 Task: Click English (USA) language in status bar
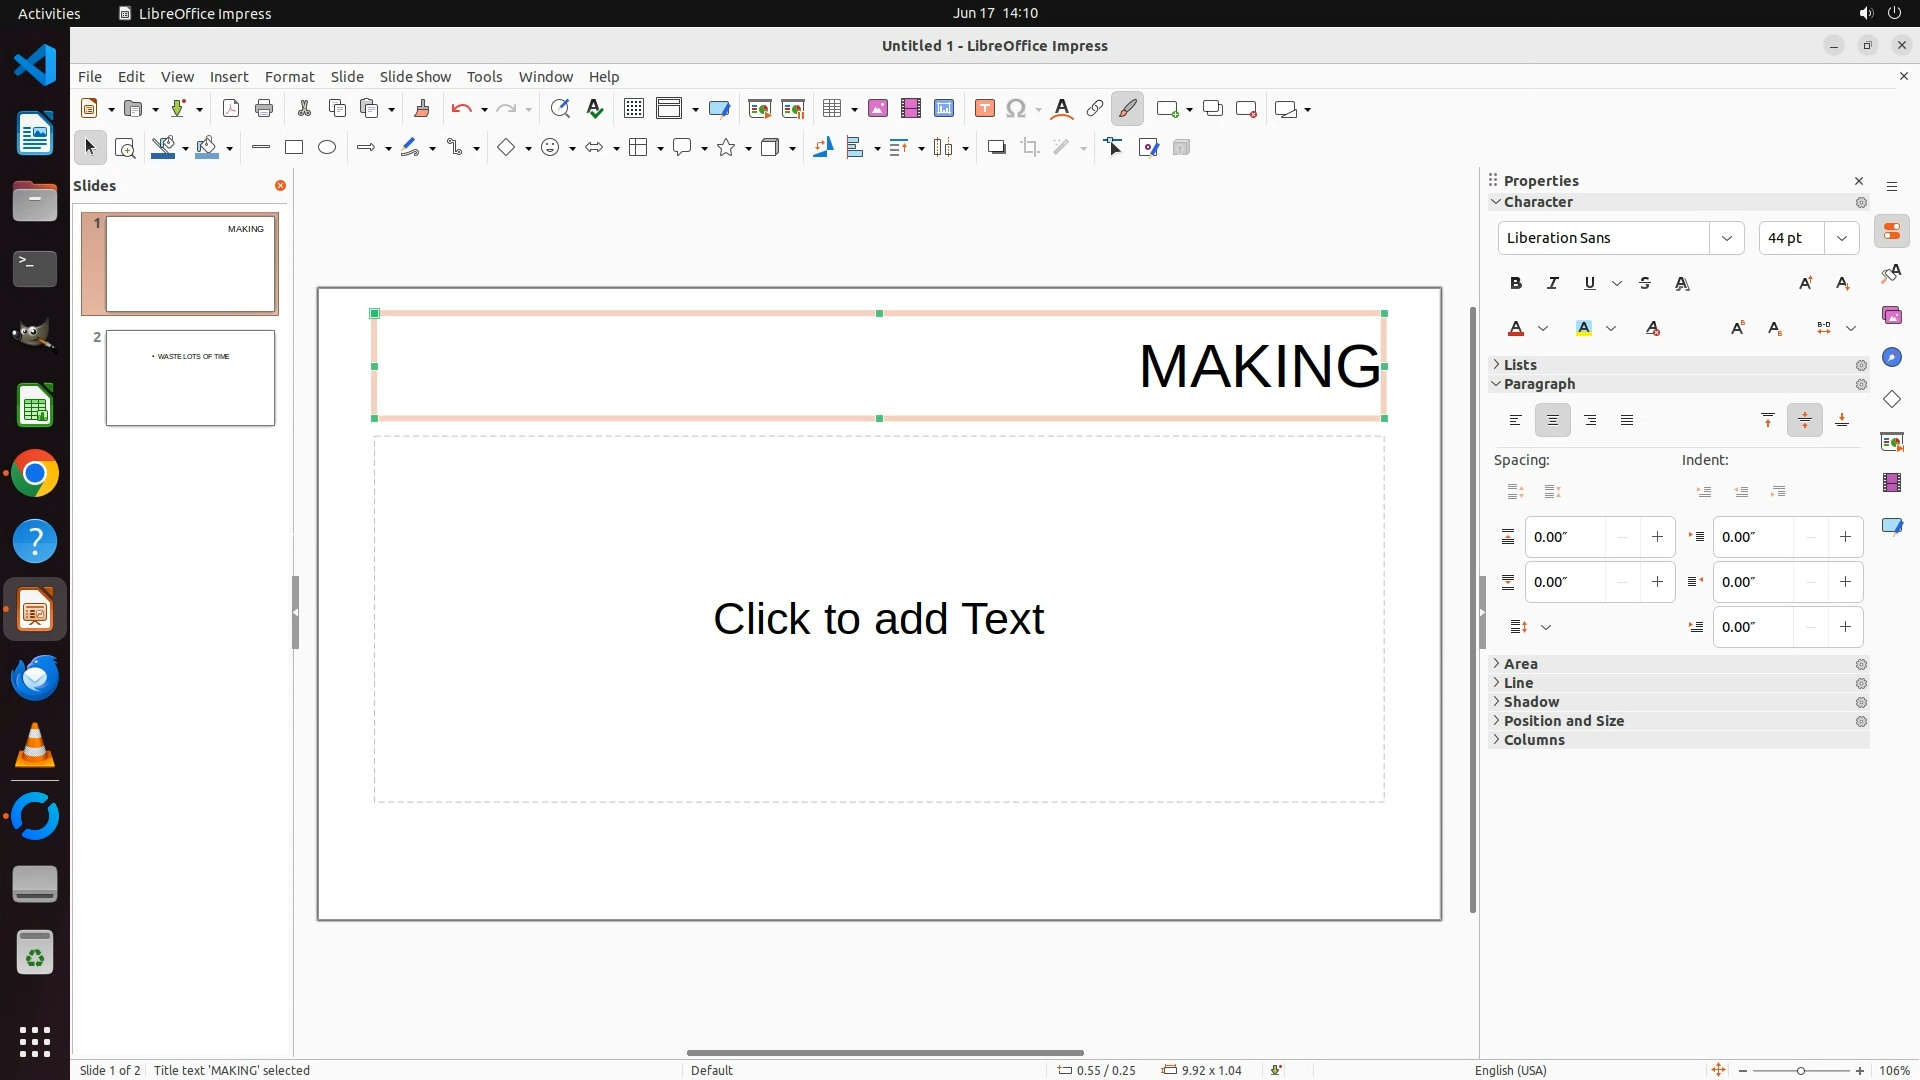click(x=1510, y=1070)
